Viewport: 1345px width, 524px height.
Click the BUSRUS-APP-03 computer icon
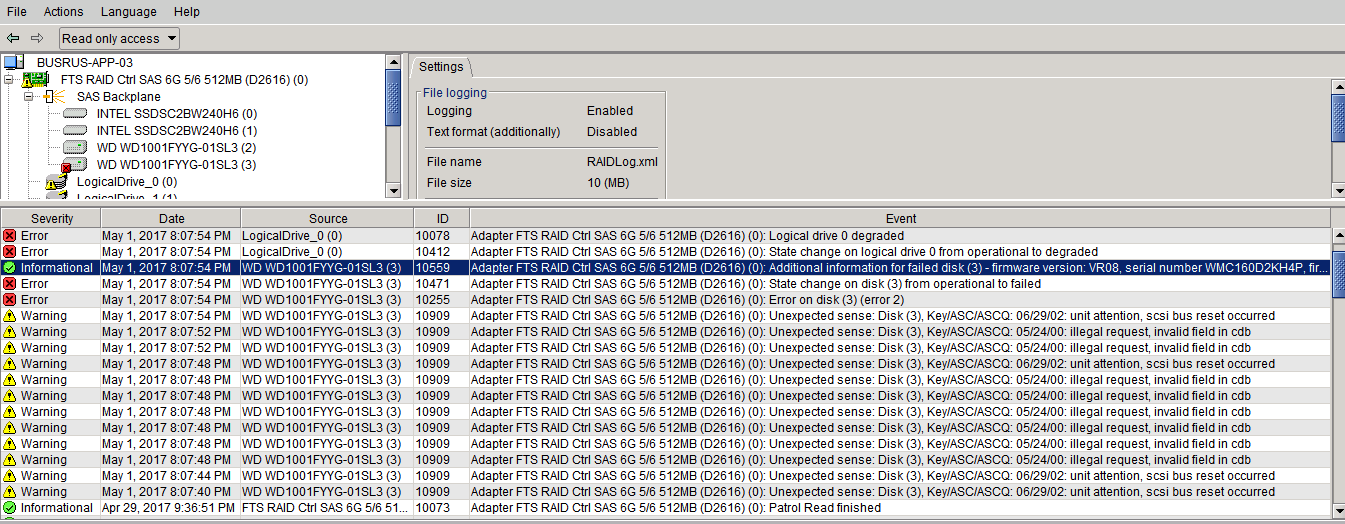(14, 63)
